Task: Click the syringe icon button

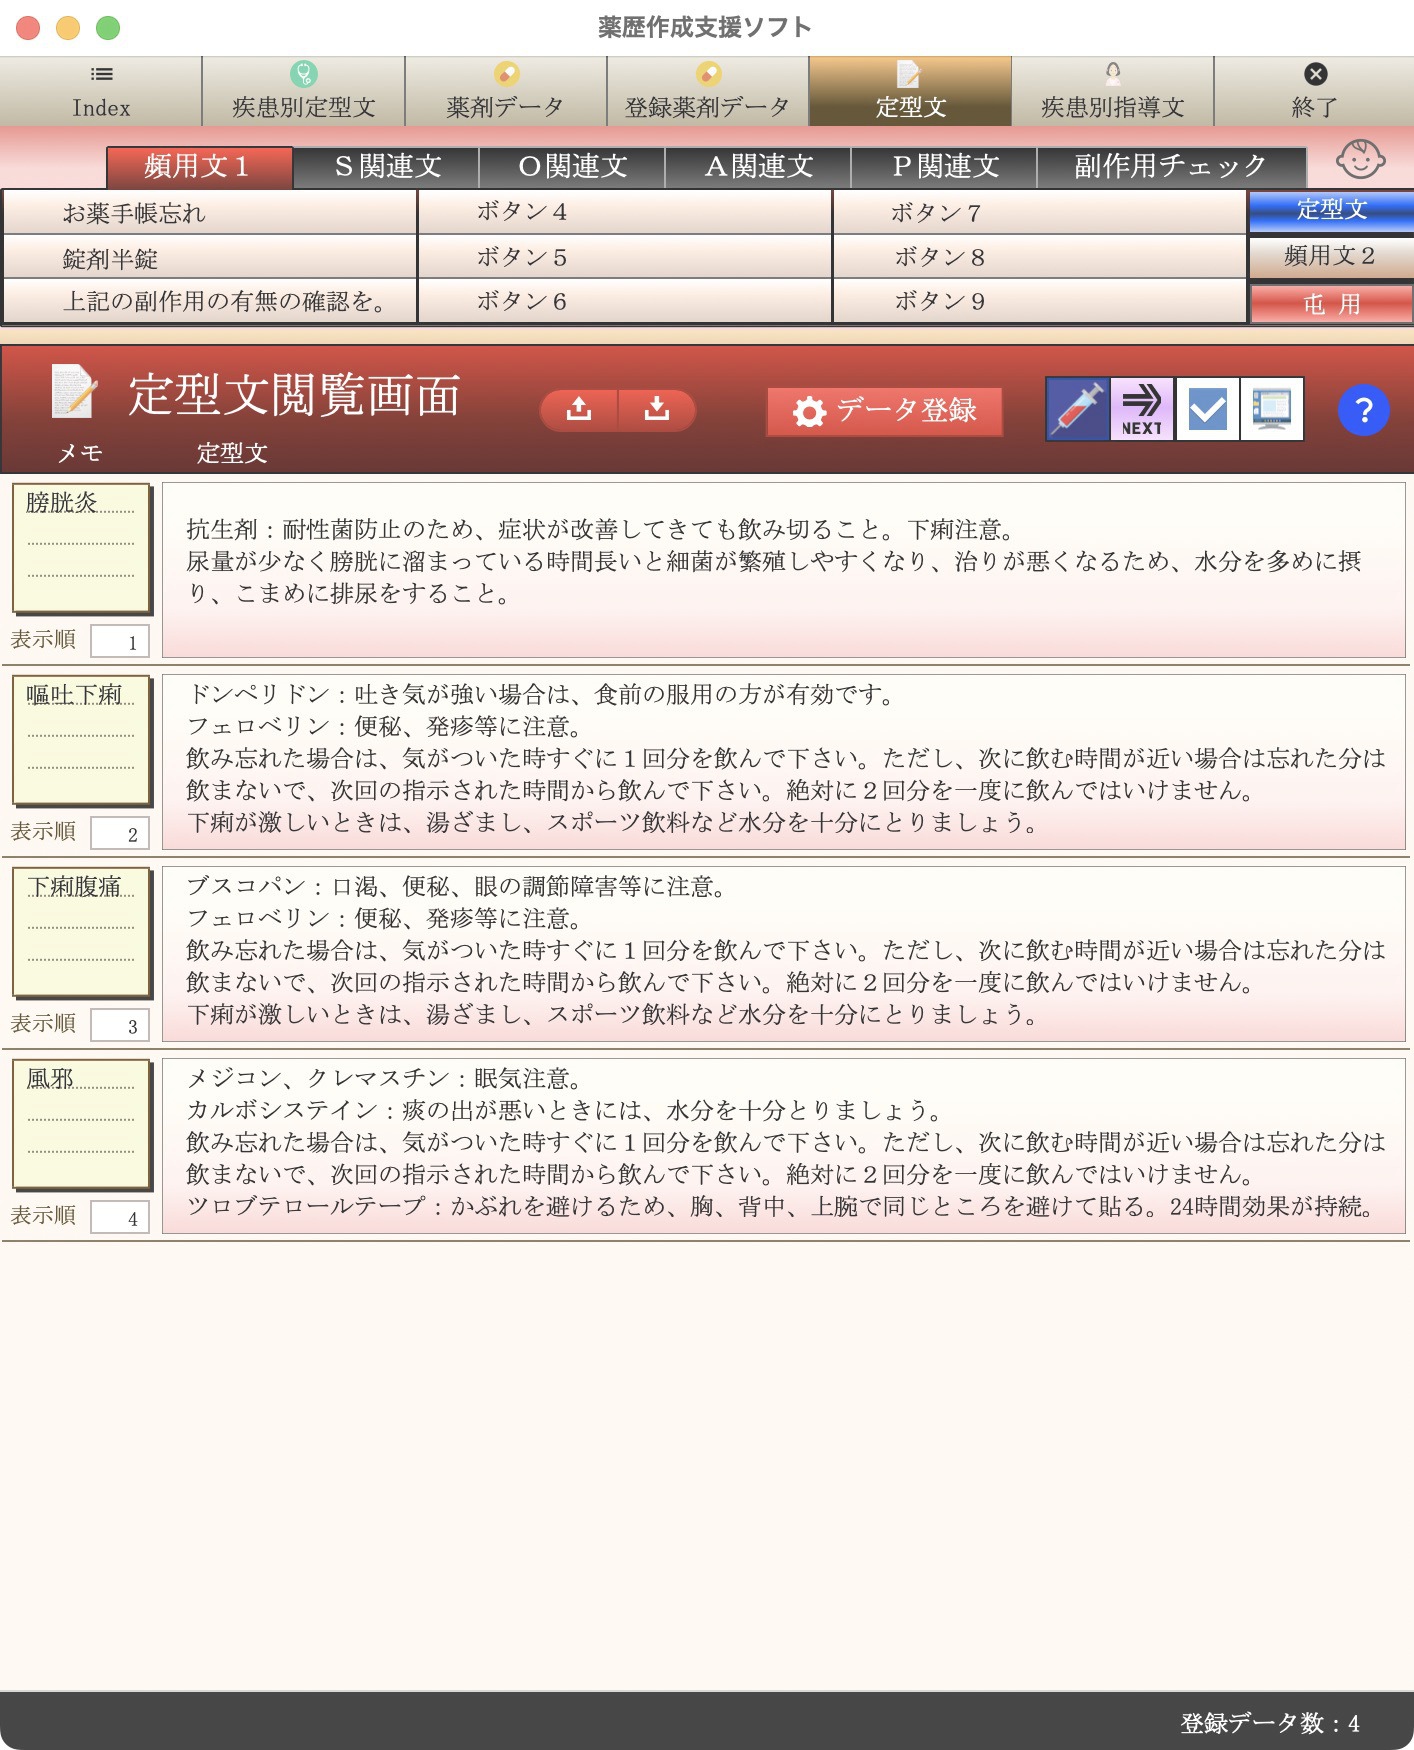Action: tap(1077, 409)
